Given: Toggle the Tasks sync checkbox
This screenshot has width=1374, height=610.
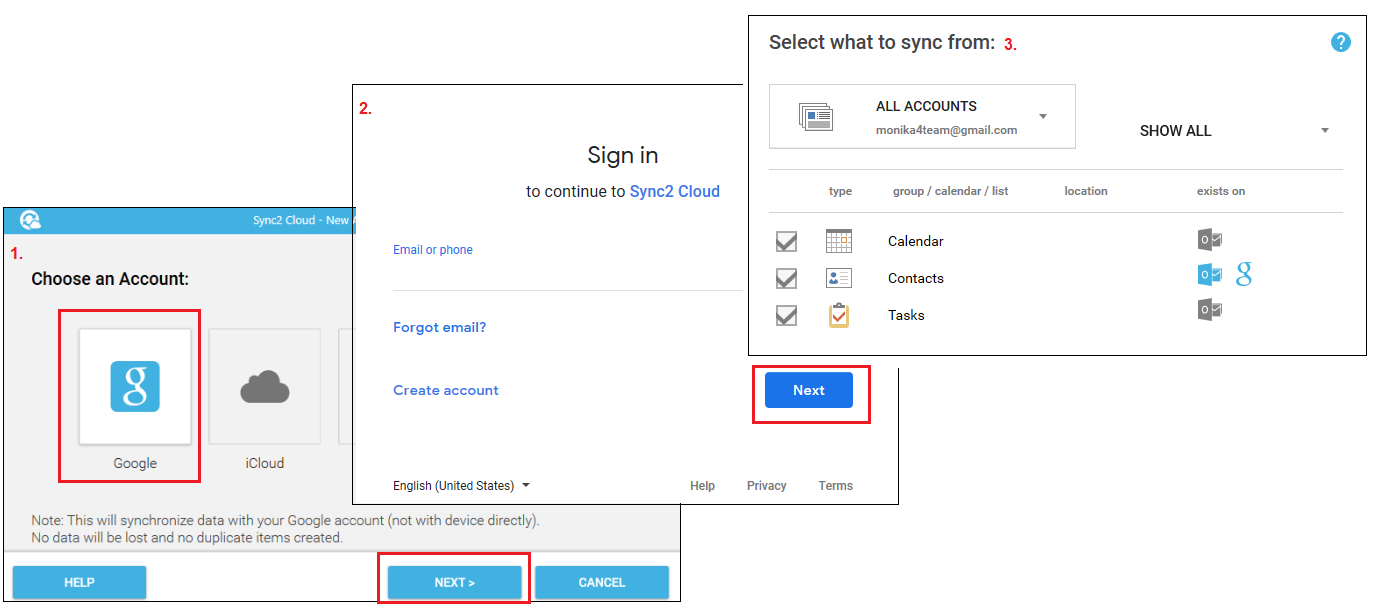Looking at the screenshot, I should click(x=787, y=316).
